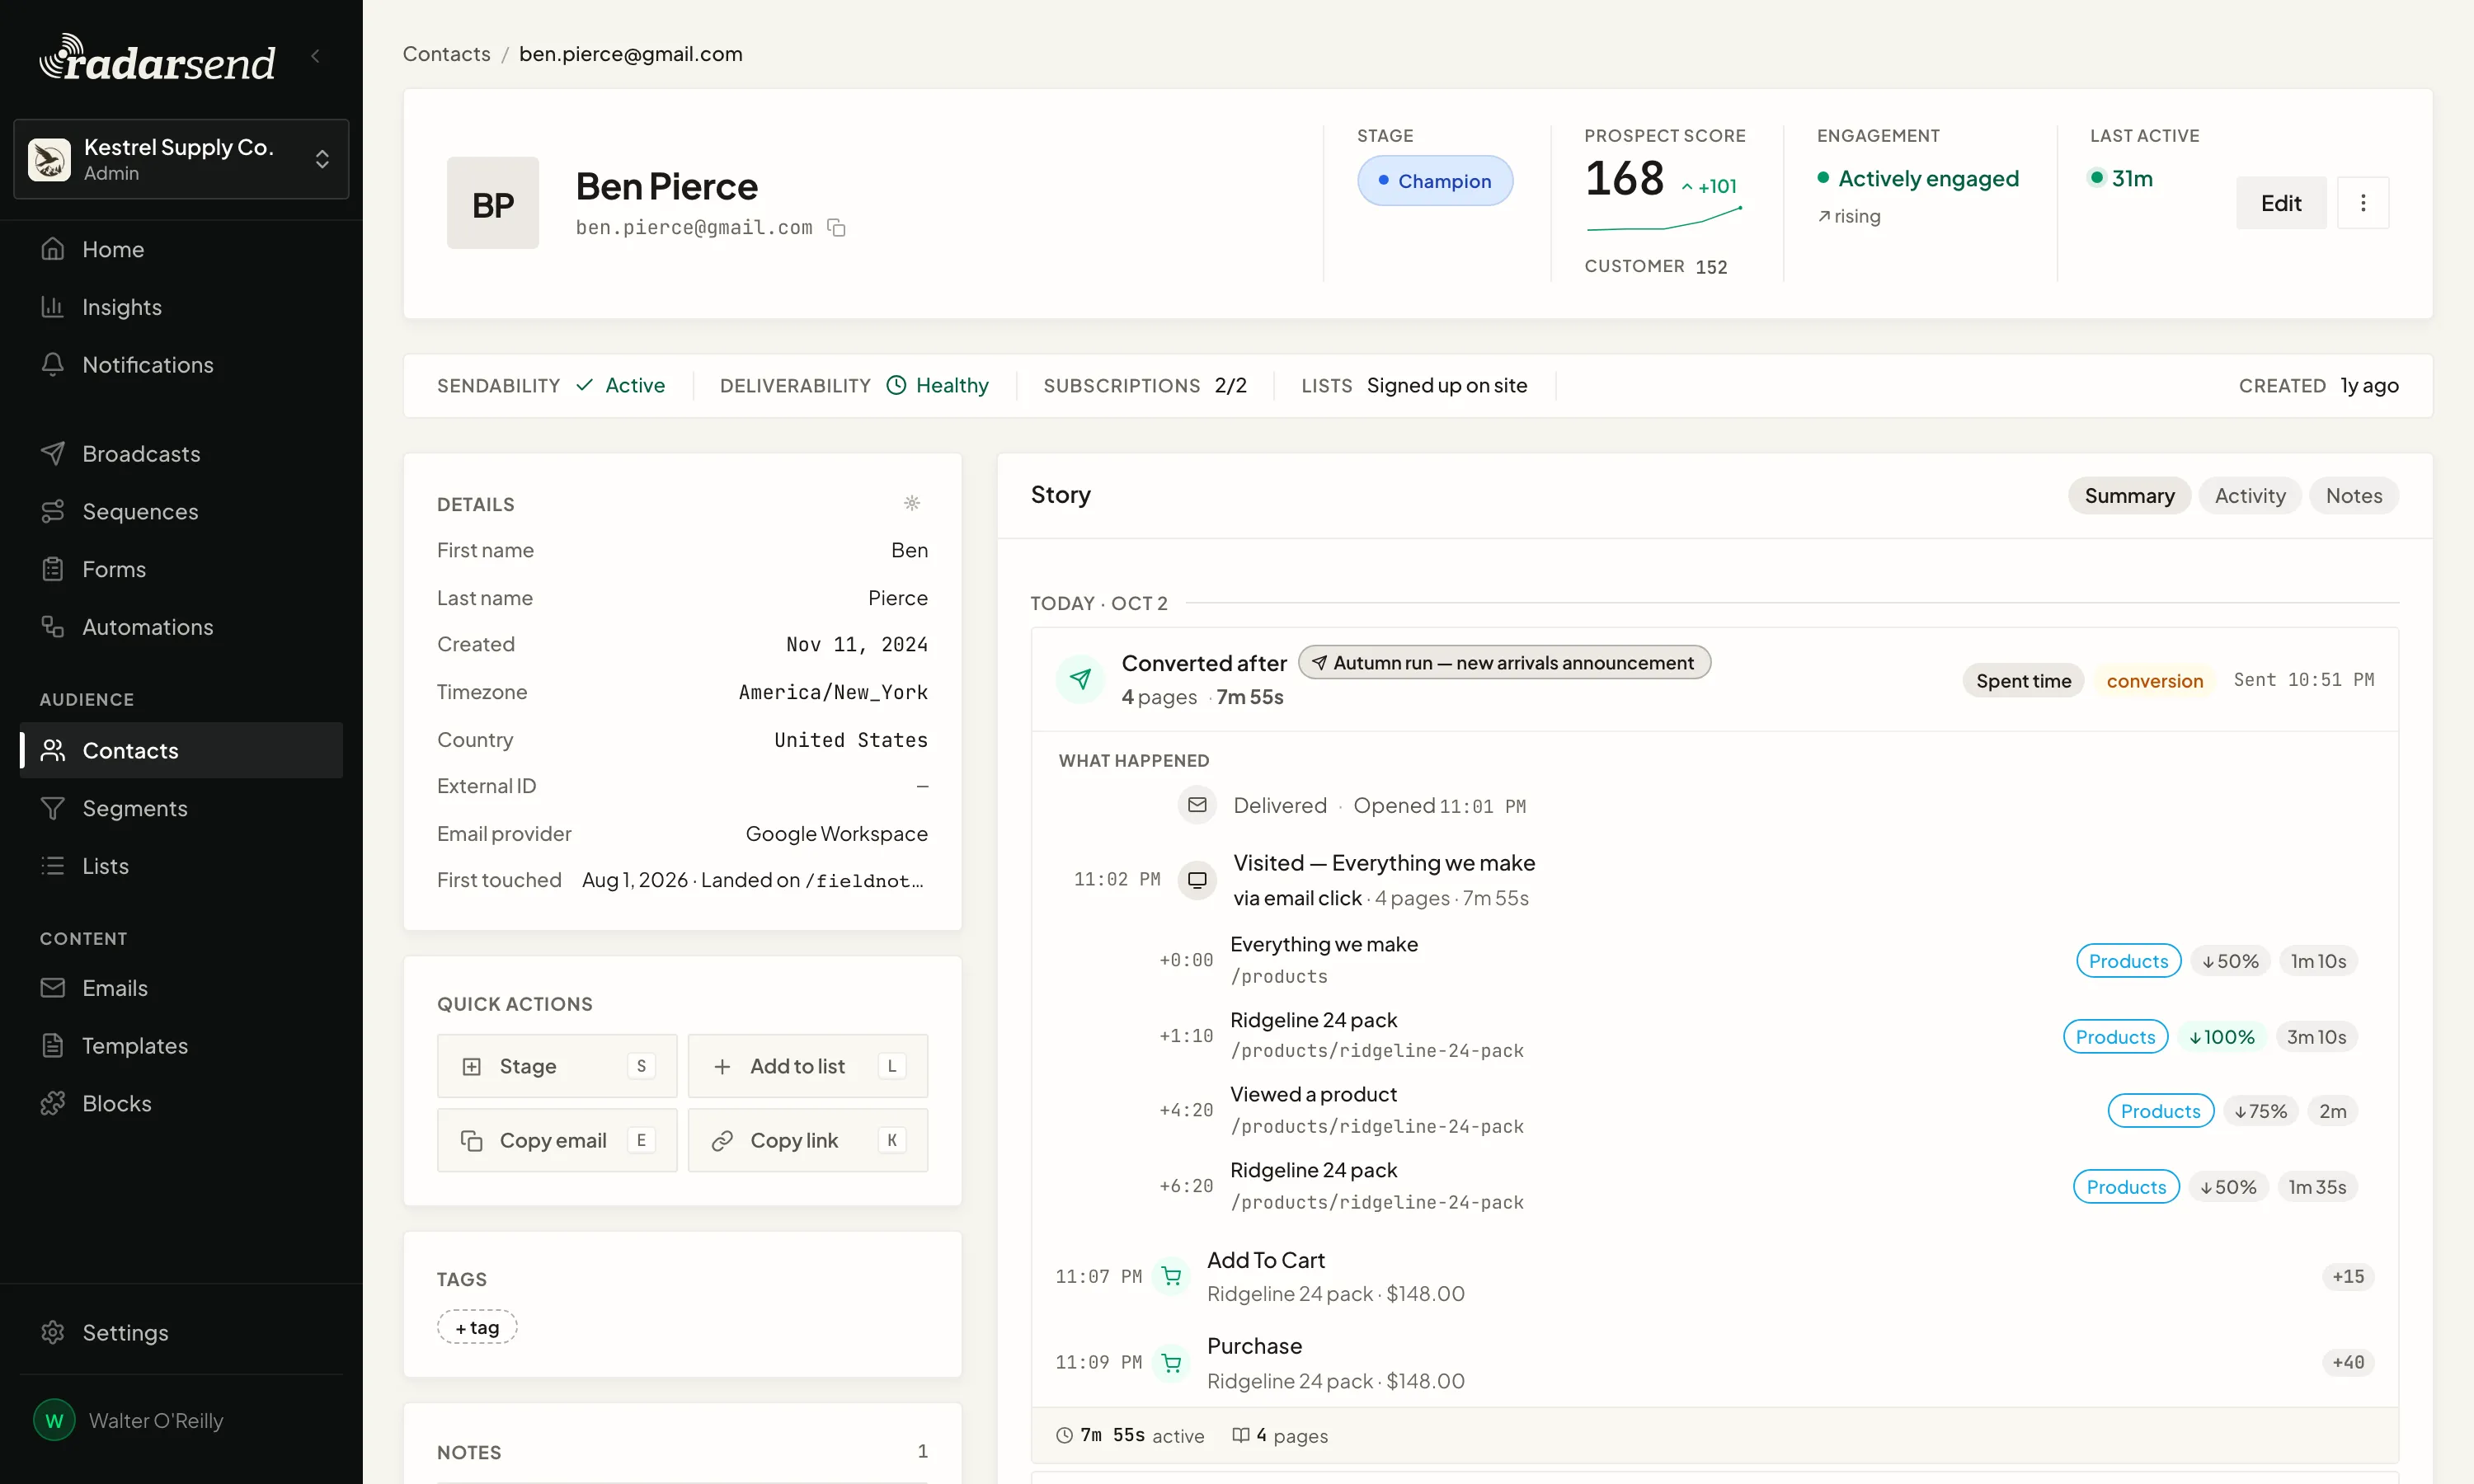Collapse the sidebar with the chevron
The image size is (2474, 1484).
[316, 56]
